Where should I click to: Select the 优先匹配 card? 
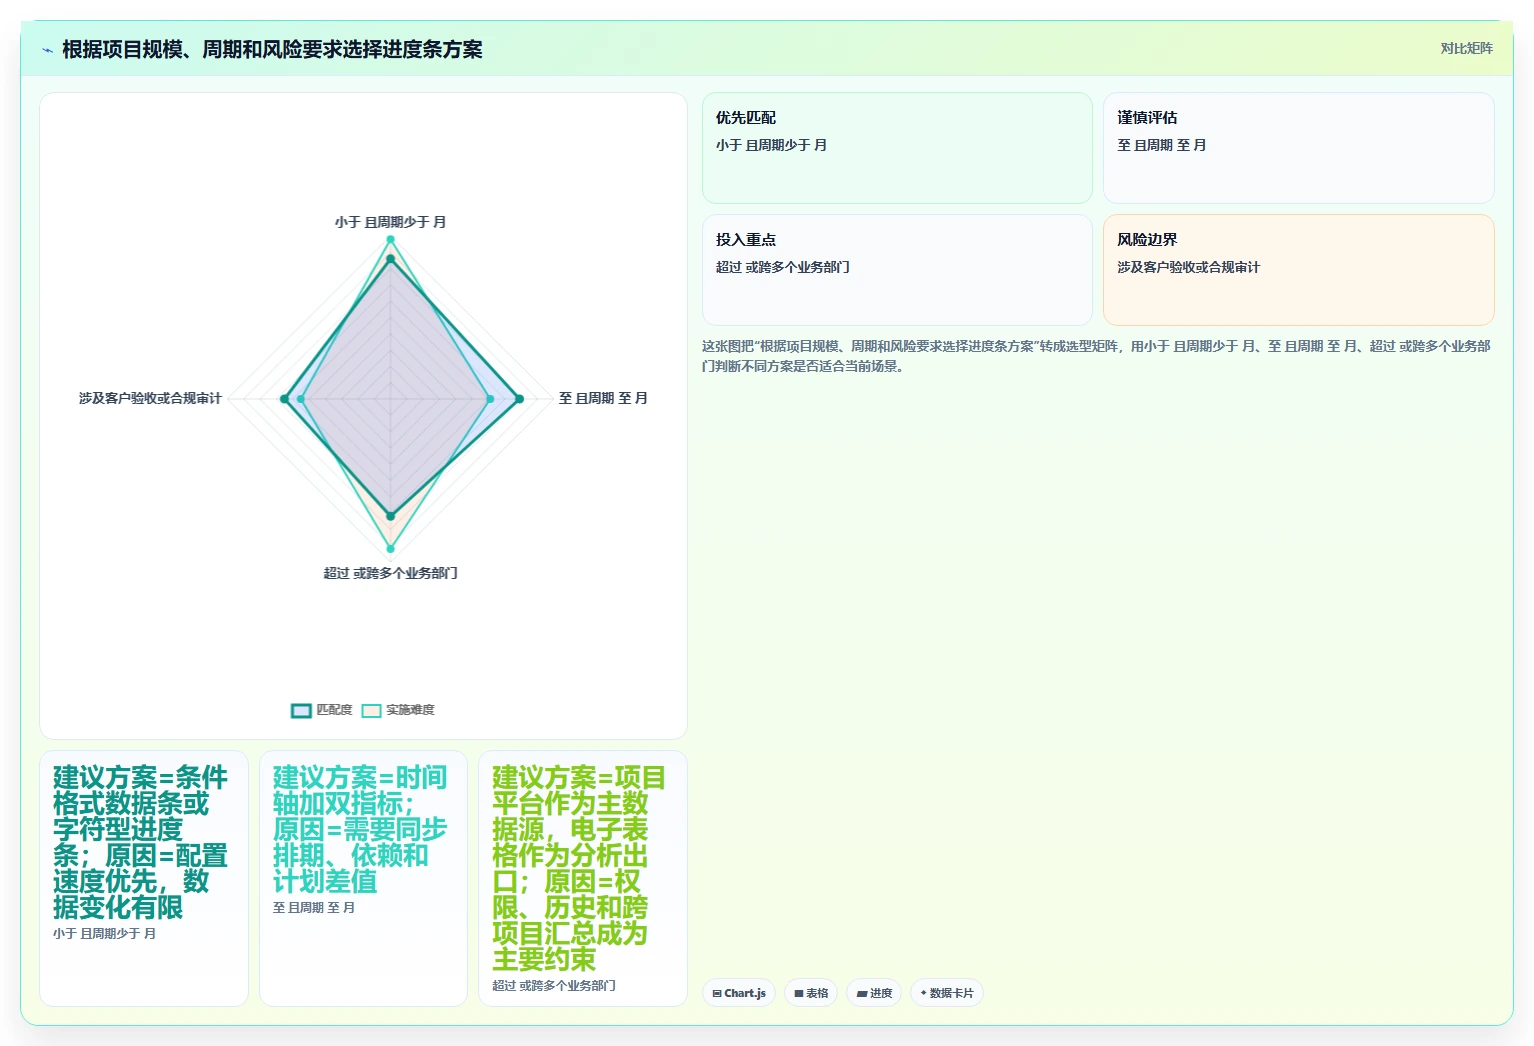pos(897,148)
